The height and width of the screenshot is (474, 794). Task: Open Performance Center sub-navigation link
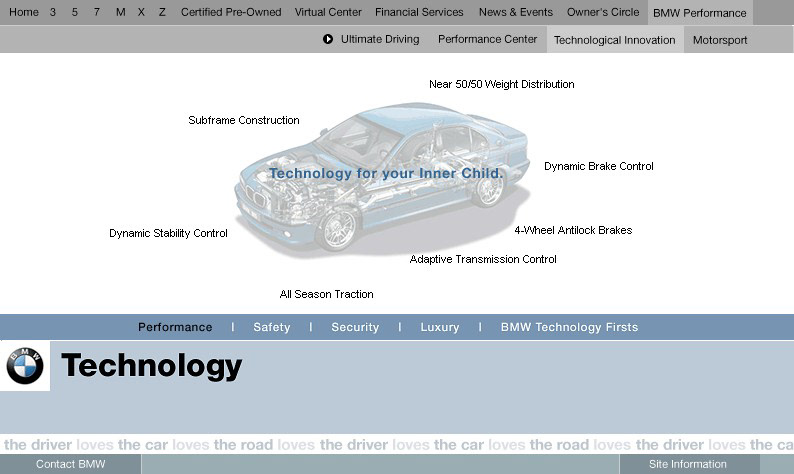(487, 39)
